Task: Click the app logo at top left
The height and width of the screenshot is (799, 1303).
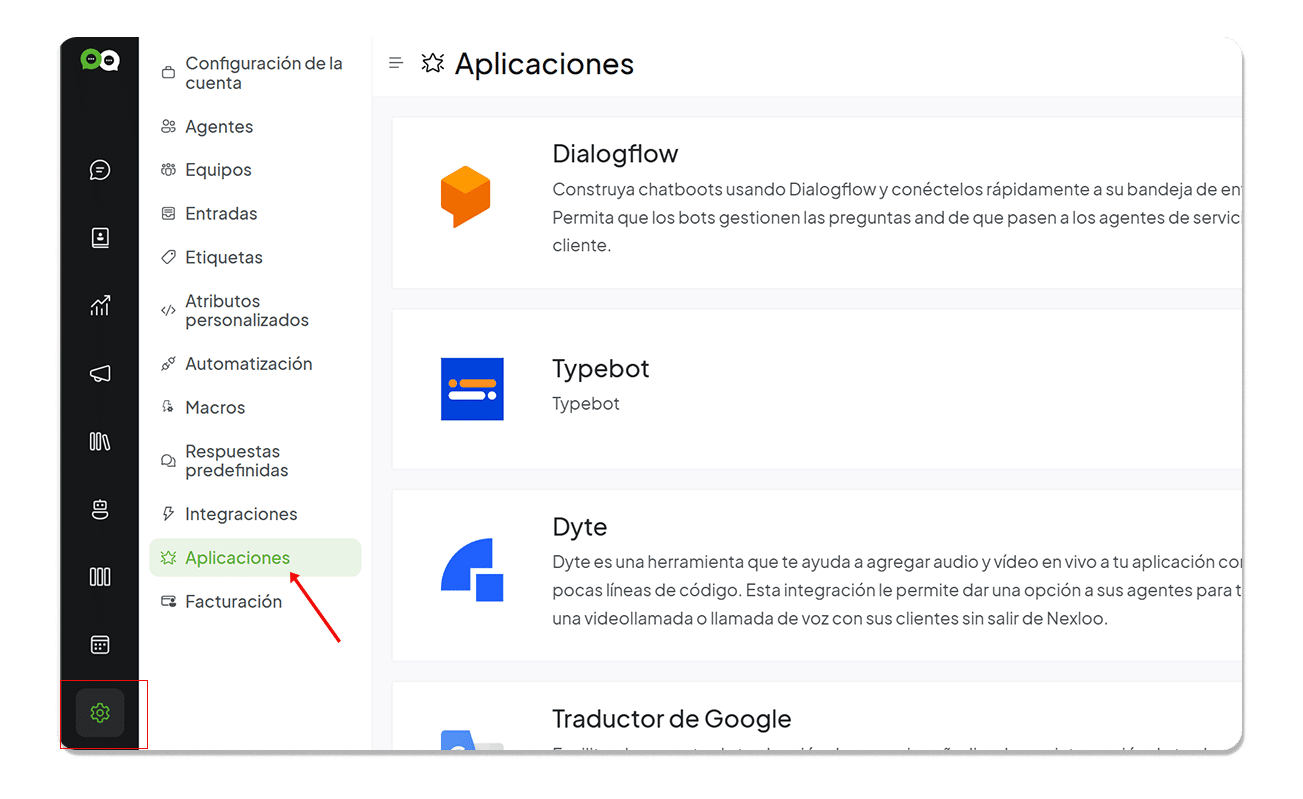Action: 100,60
